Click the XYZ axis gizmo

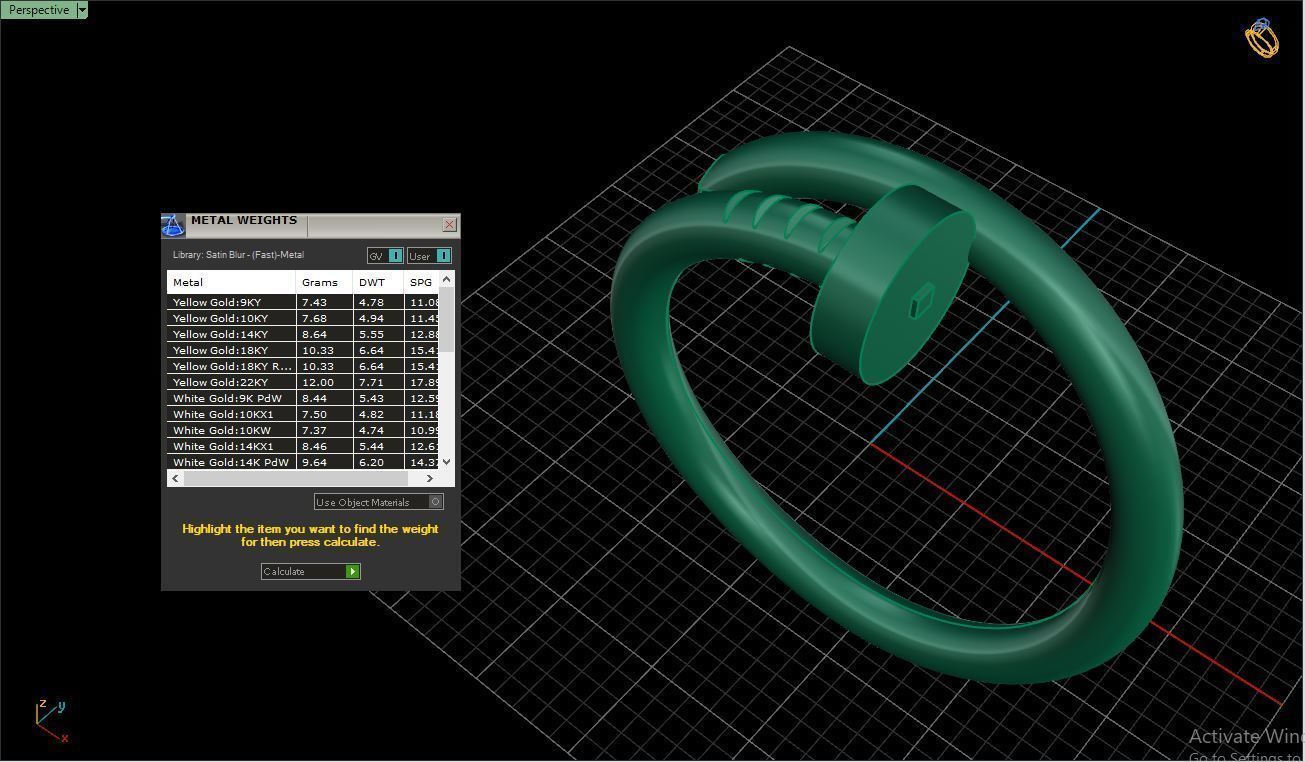tap(51, 721)
